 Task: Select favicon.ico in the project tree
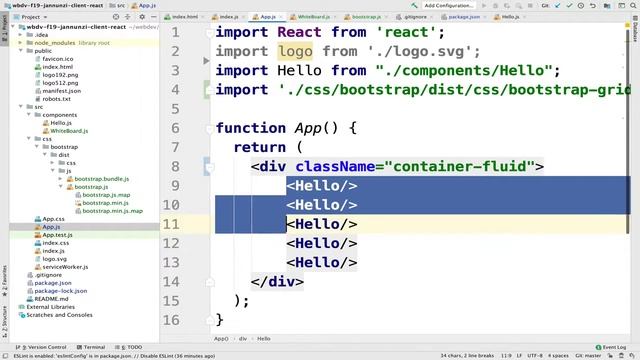tap(58, 59)
